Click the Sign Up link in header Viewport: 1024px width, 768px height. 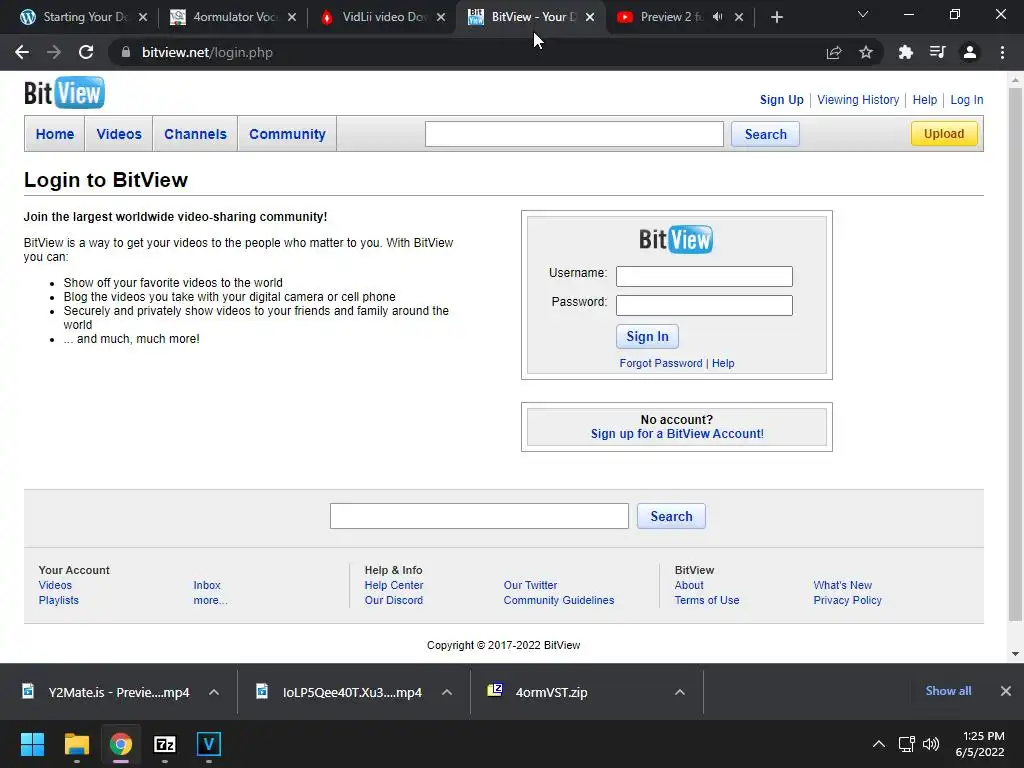[781, 100]
